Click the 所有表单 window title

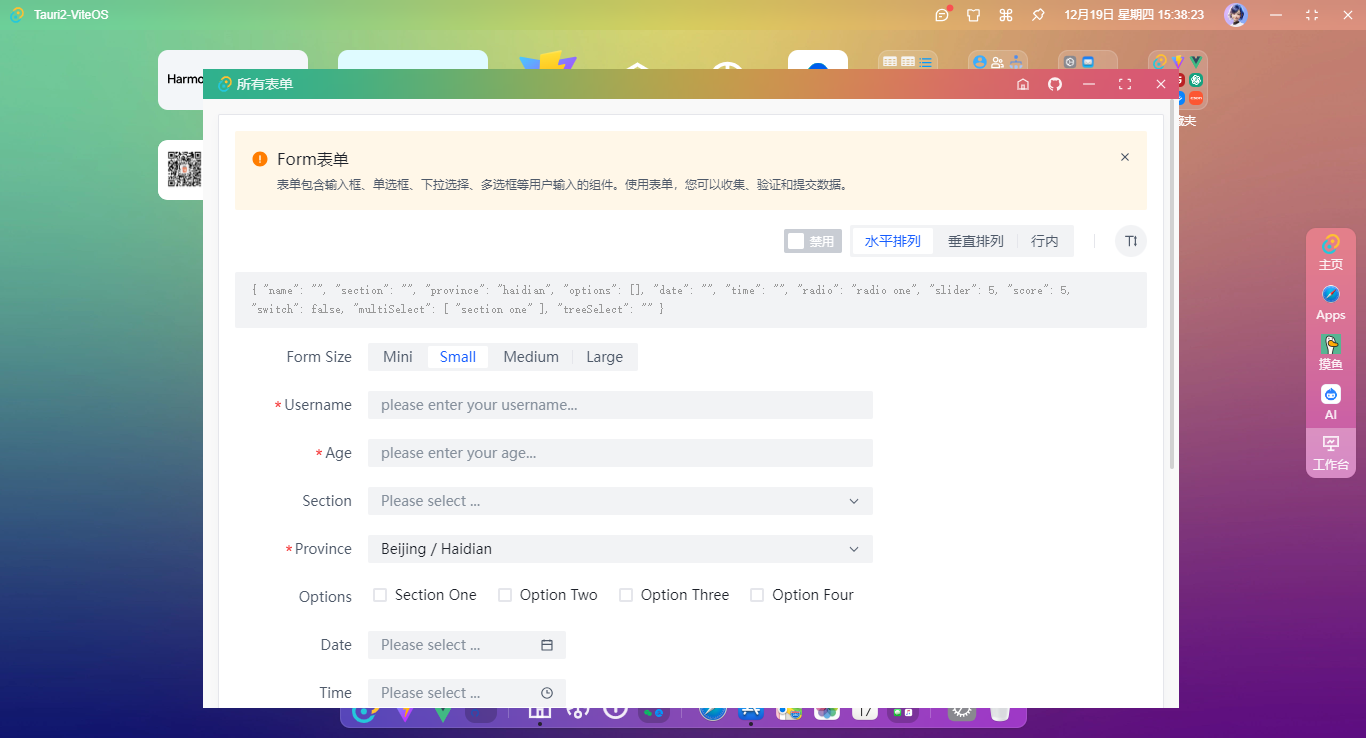coord(264,84)
